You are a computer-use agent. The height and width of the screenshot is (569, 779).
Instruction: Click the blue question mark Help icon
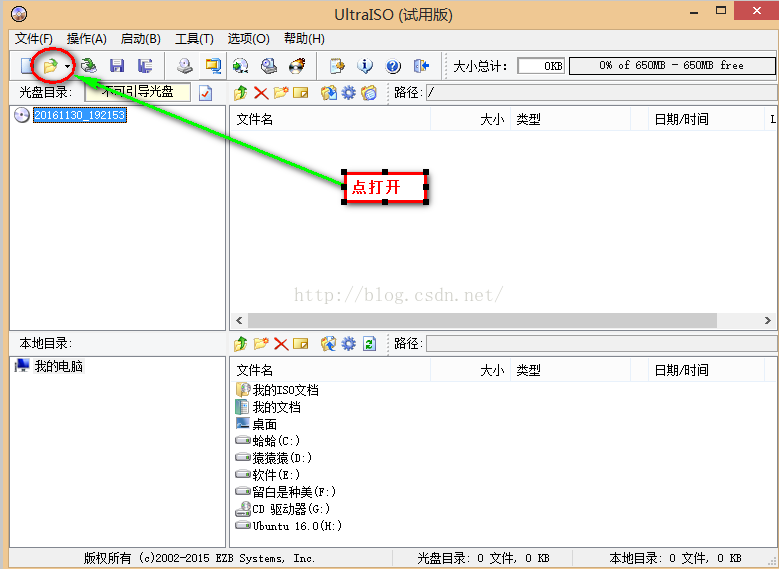(393, 66)
